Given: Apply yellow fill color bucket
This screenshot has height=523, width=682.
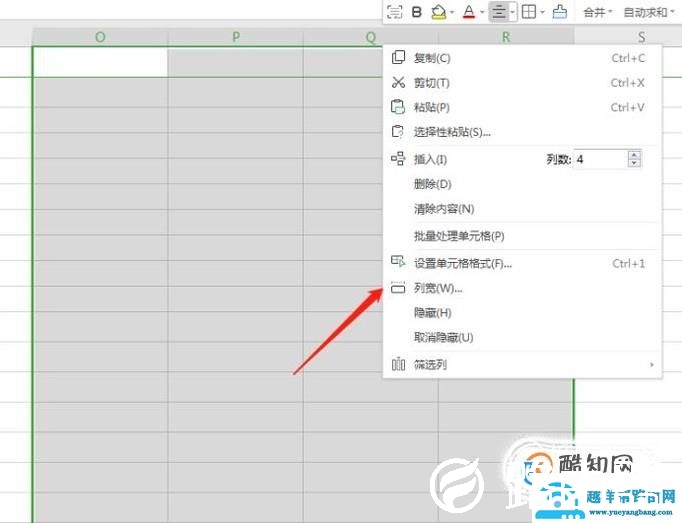Looking at the screenshot, I should [438, 12].
